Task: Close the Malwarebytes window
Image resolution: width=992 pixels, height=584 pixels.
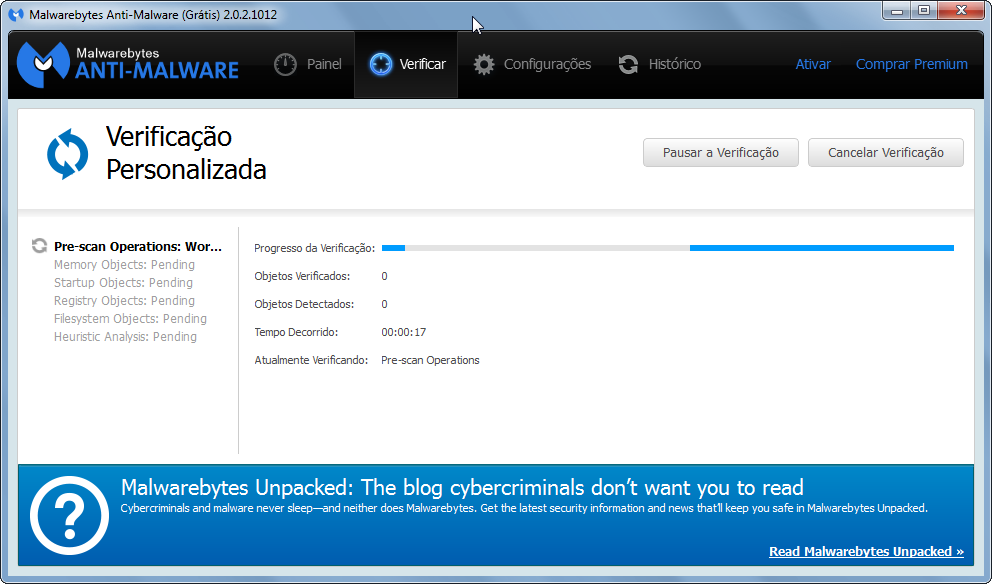Action: (x=962, y=10)
